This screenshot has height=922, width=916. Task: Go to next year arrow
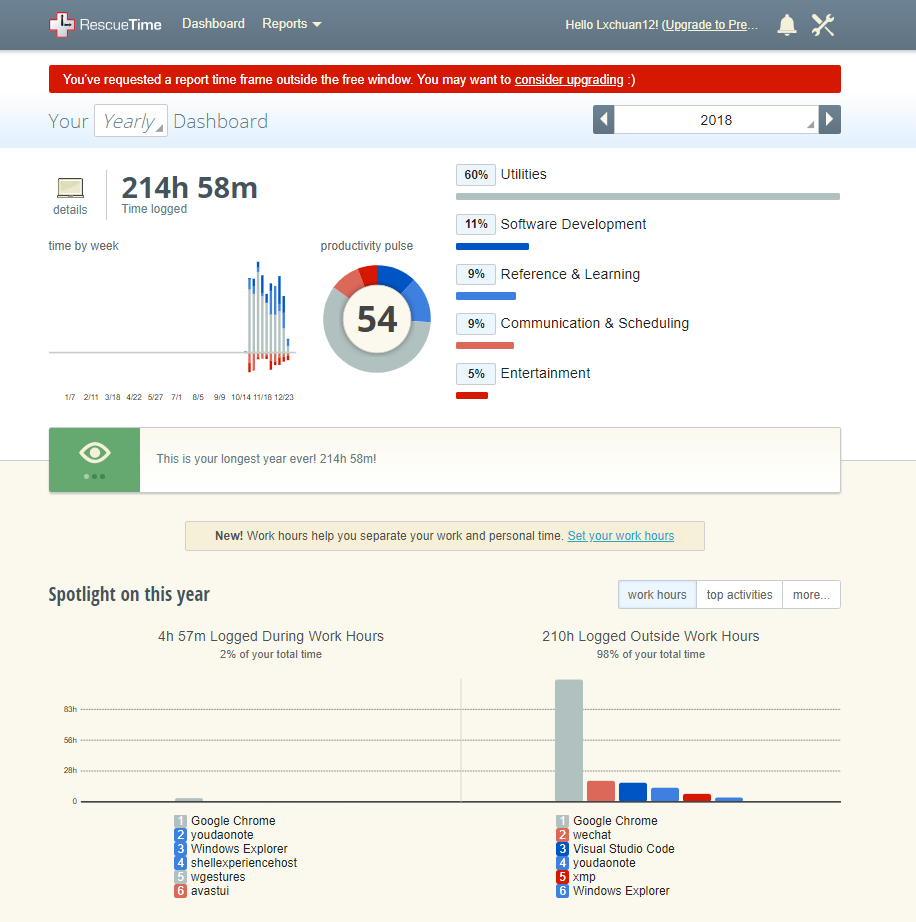pos(829,120)
